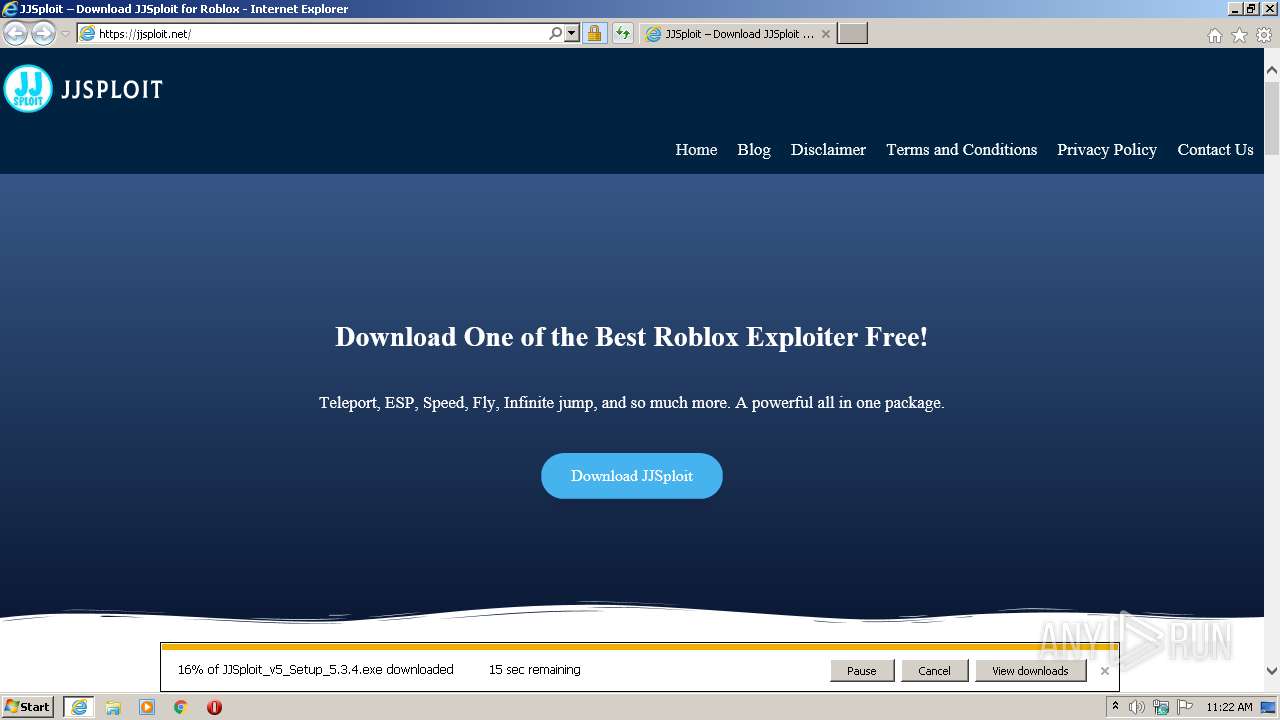Click the Action Center flag icon
Screen dimensions: 1280x720
(1185, 707)
